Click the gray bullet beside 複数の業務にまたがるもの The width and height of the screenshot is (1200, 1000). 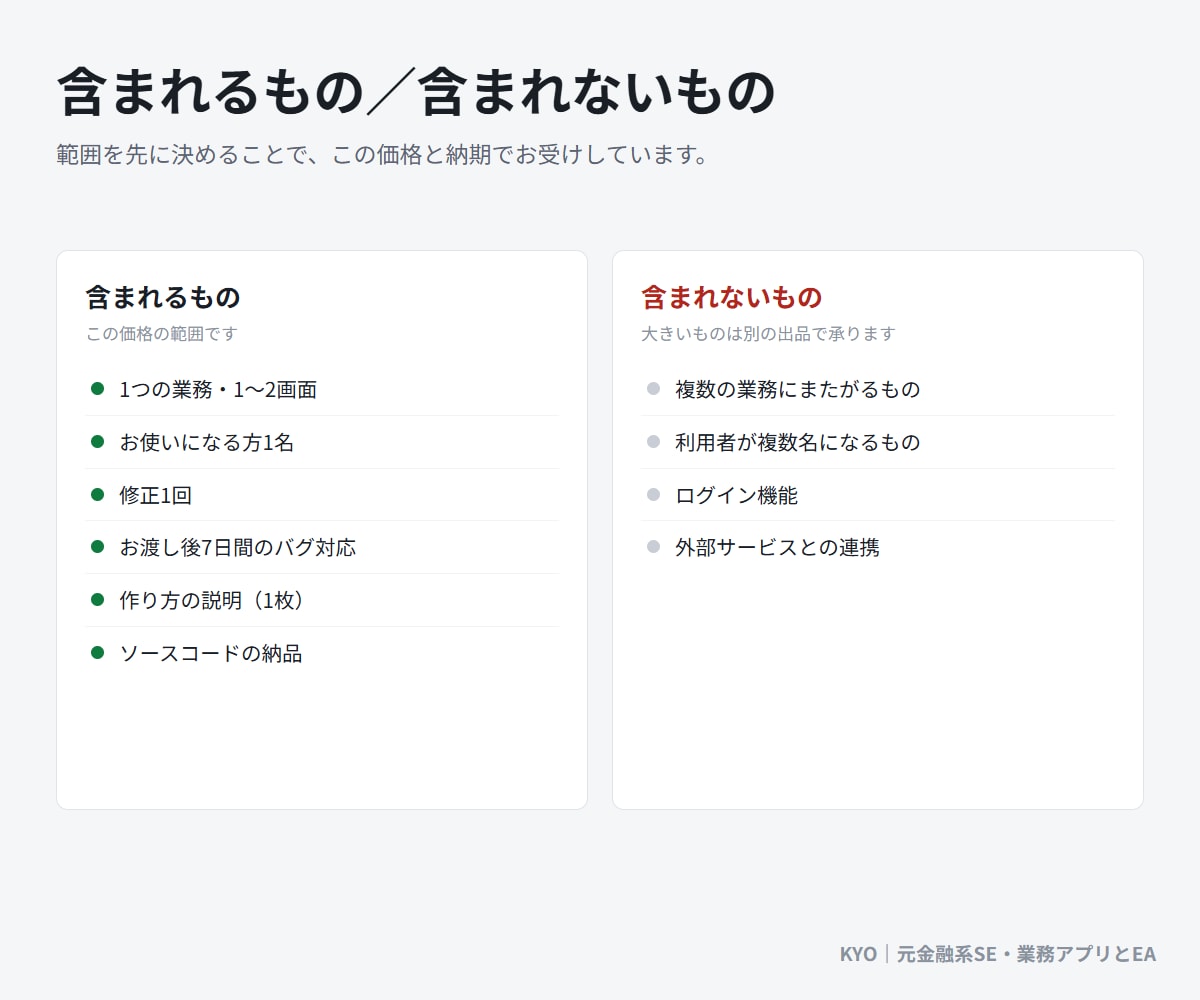tap(653, 388)
